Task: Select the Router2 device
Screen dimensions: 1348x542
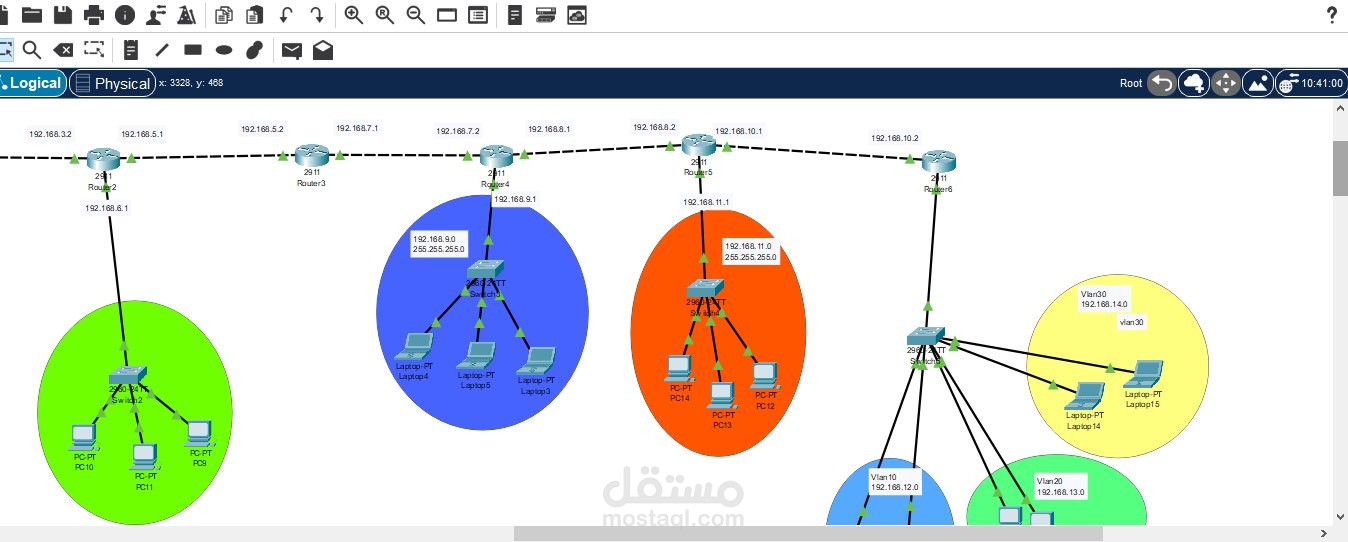Action: (102, 158)
